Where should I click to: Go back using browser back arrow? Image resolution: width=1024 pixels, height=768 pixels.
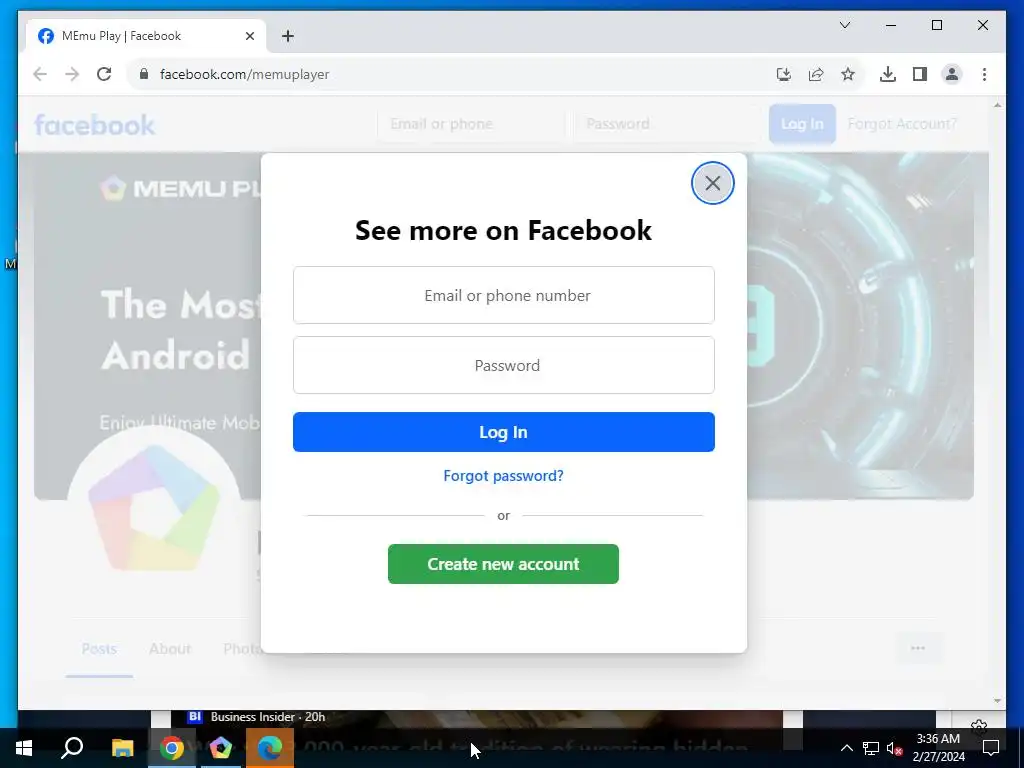coord(40,74)
